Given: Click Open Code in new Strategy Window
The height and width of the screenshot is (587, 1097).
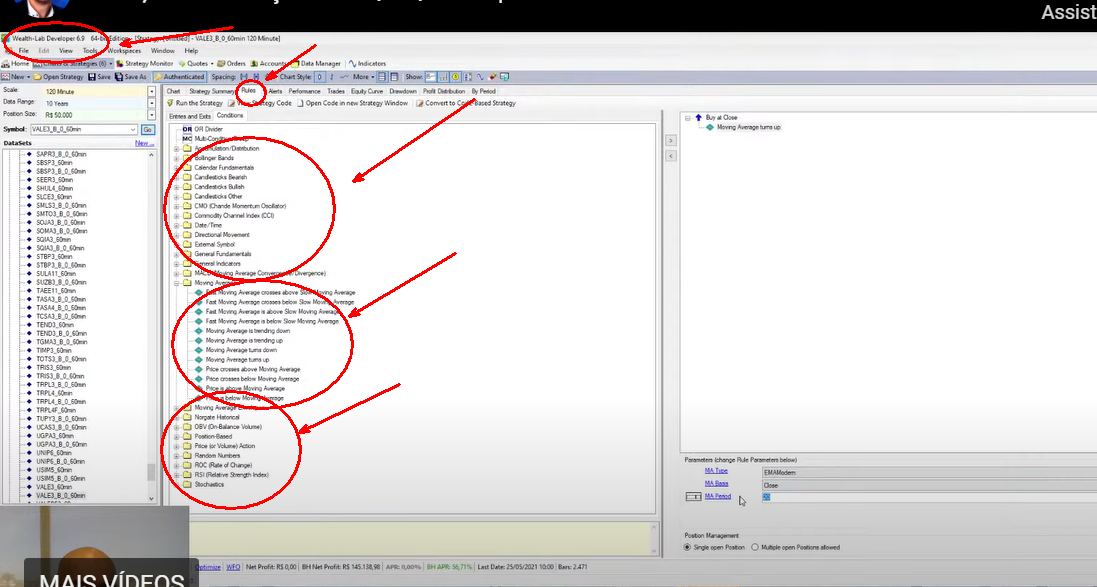Looking at the screenshot, I should tap(352, 103).
